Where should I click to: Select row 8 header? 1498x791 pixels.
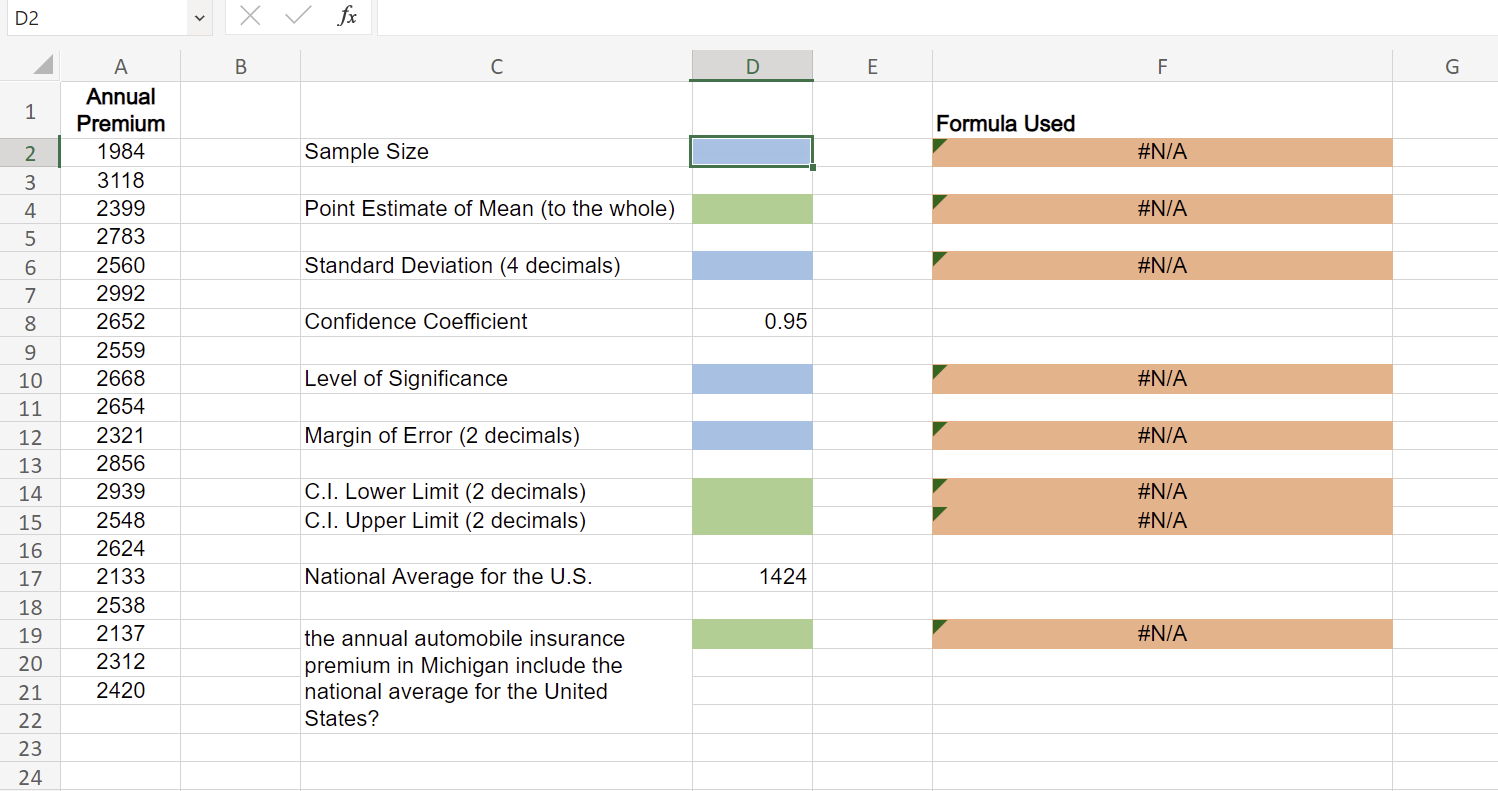point(30,322)
